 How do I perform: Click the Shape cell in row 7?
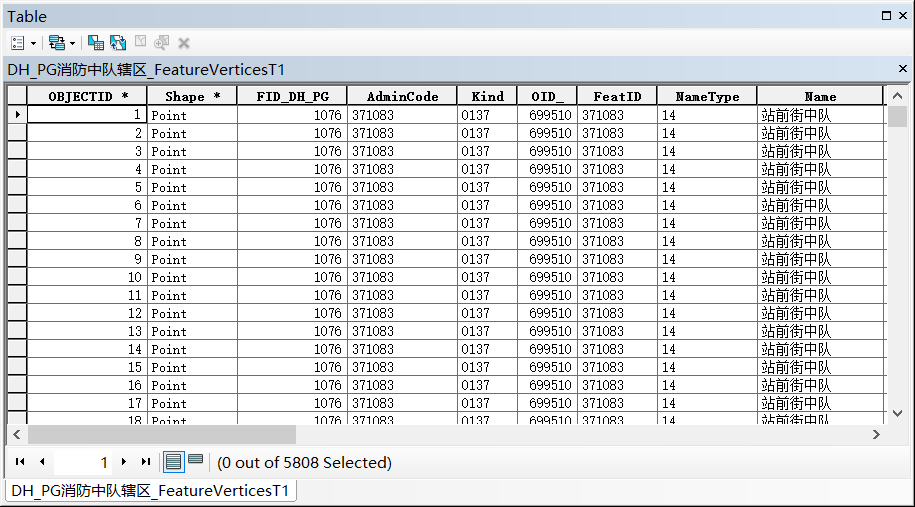pyautogui.click(x=192, y=223)
